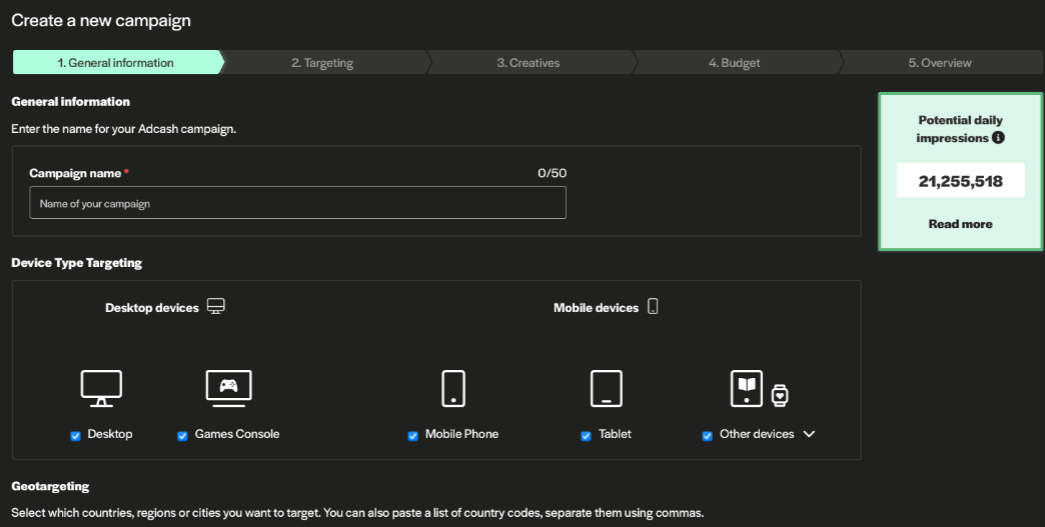Click the Mobile Phone device icon

pos(453,388)
